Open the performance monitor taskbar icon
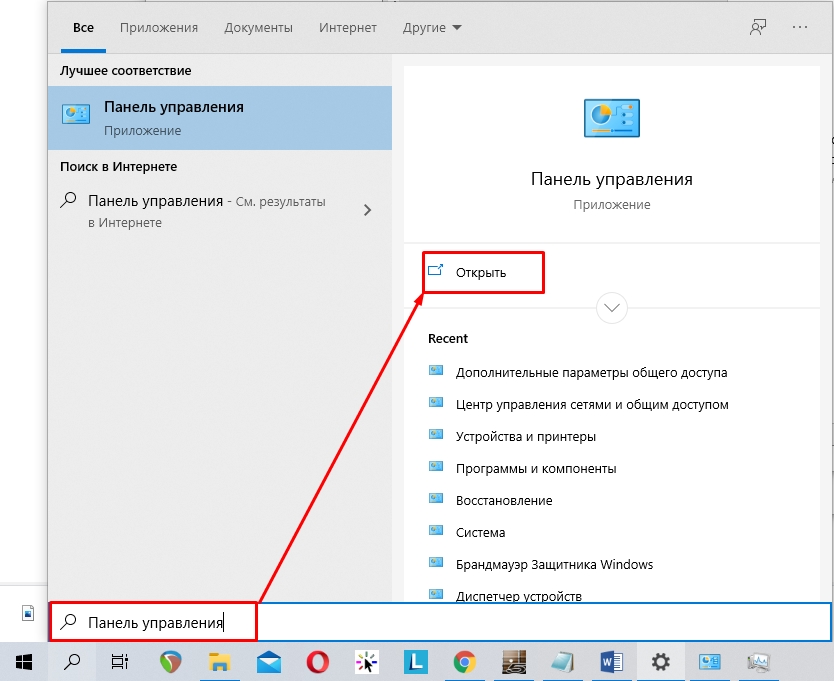 point(758,662)
